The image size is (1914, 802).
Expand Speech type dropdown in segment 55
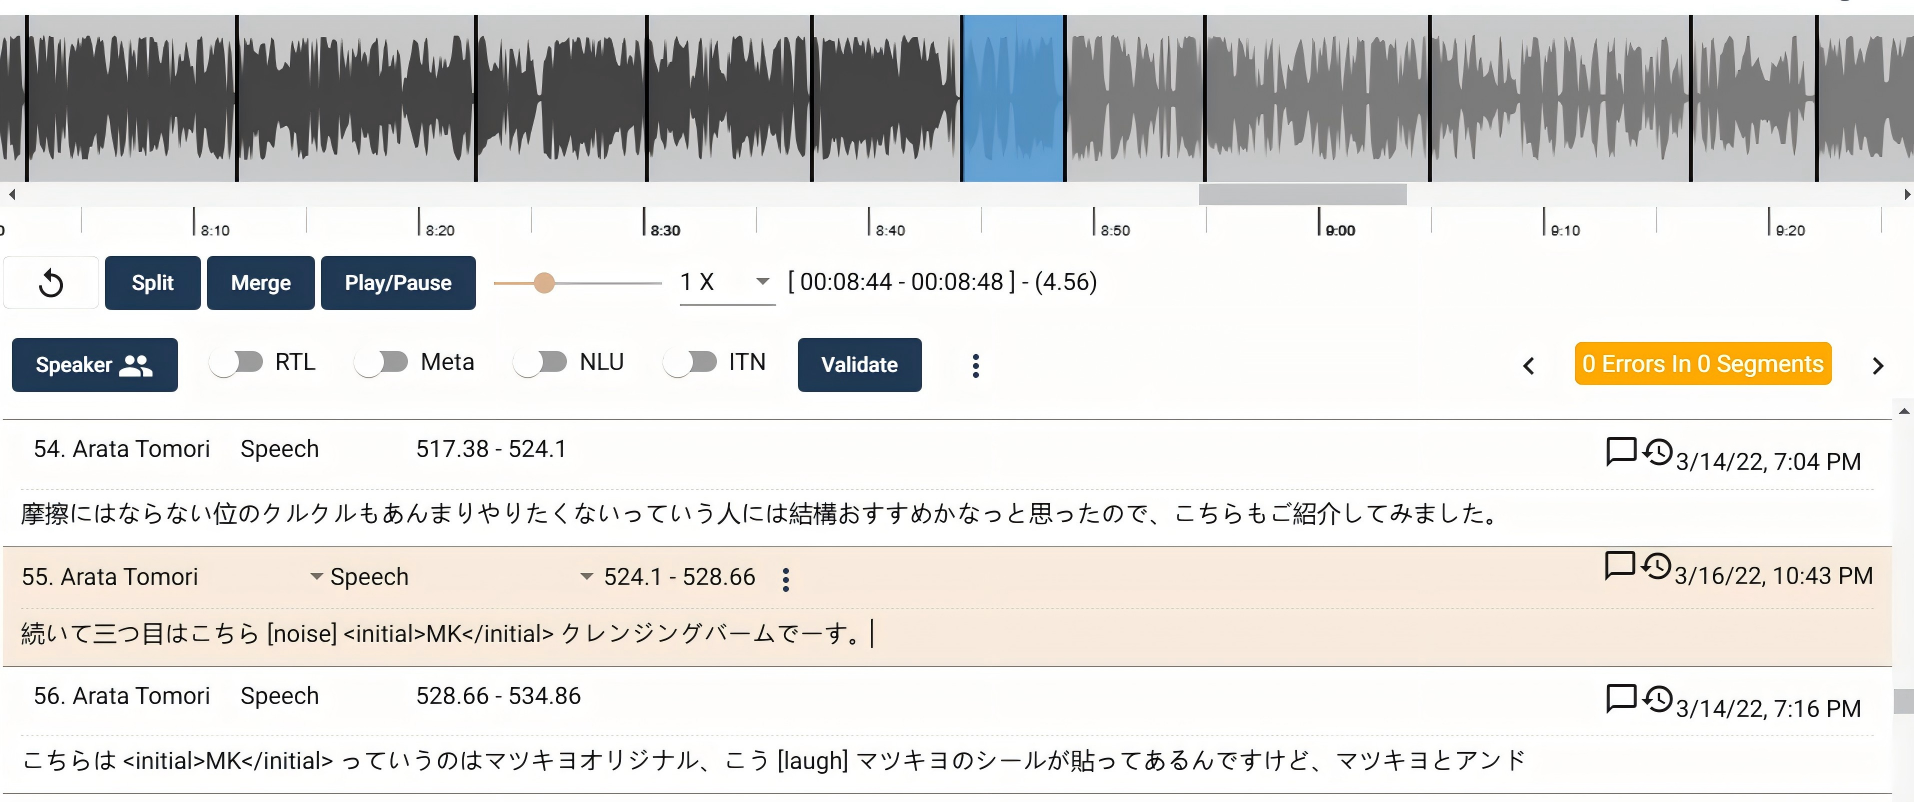click(x=586, y=577)
